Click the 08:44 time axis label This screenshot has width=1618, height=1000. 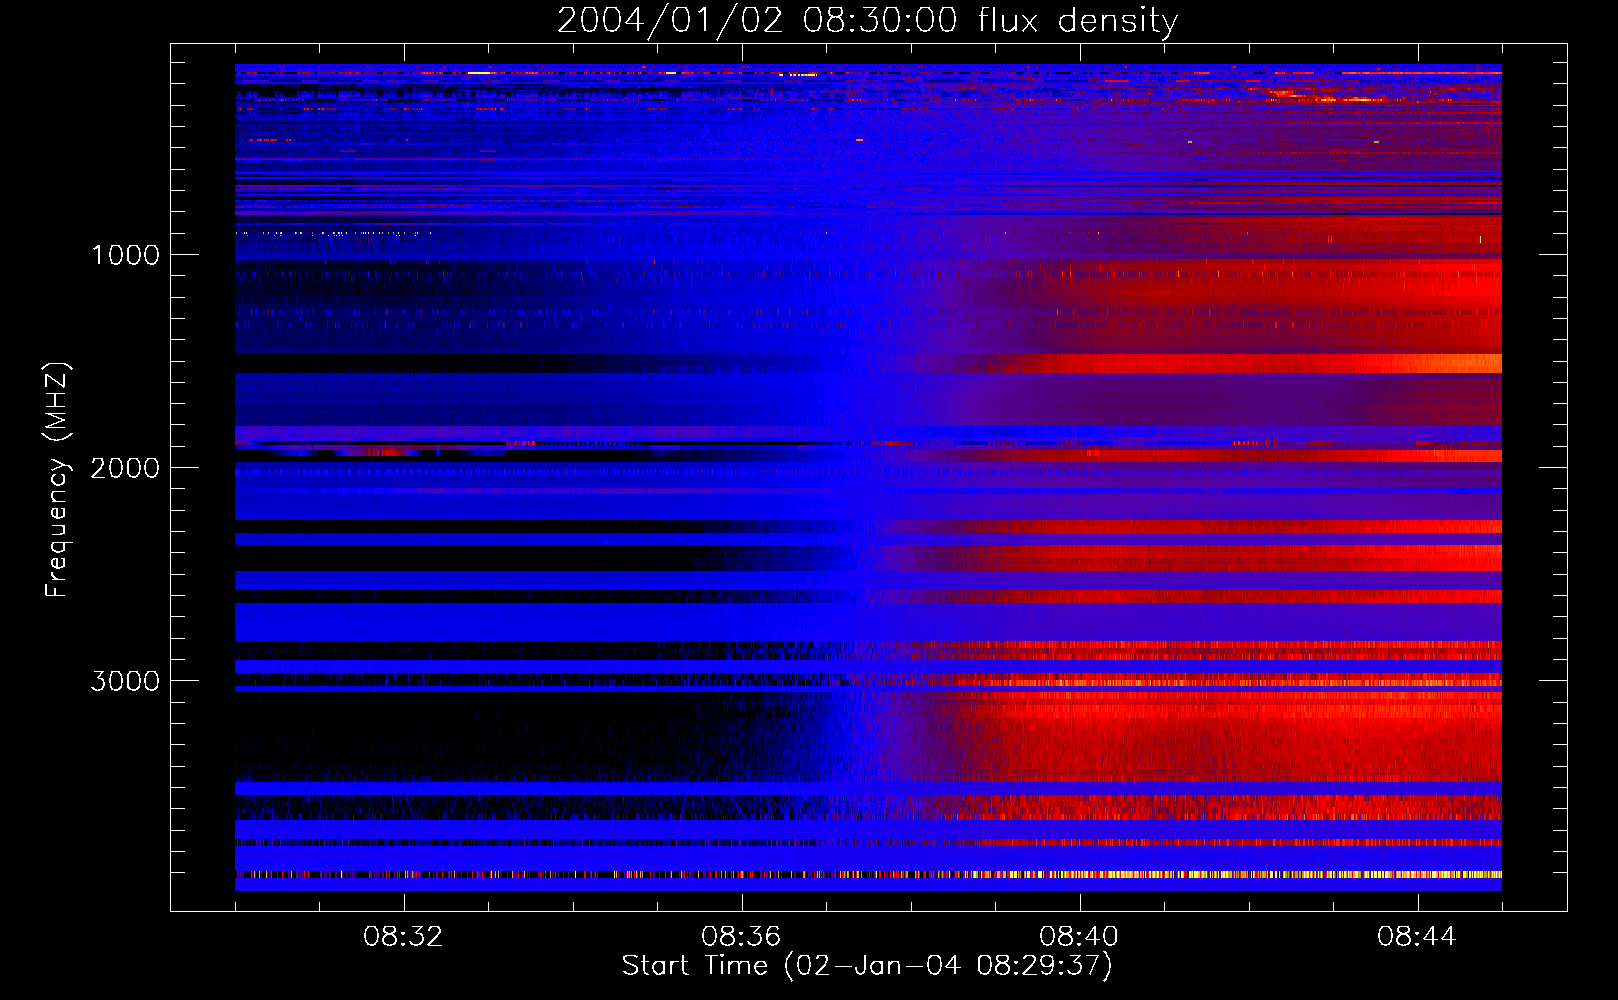pyautogui.click(x=1417, y=937)
